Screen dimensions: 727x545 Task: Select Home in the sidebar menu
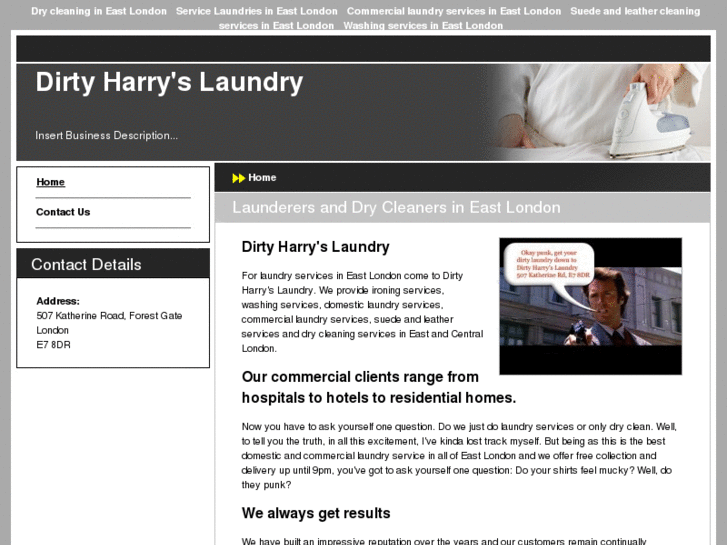[51, 182]
